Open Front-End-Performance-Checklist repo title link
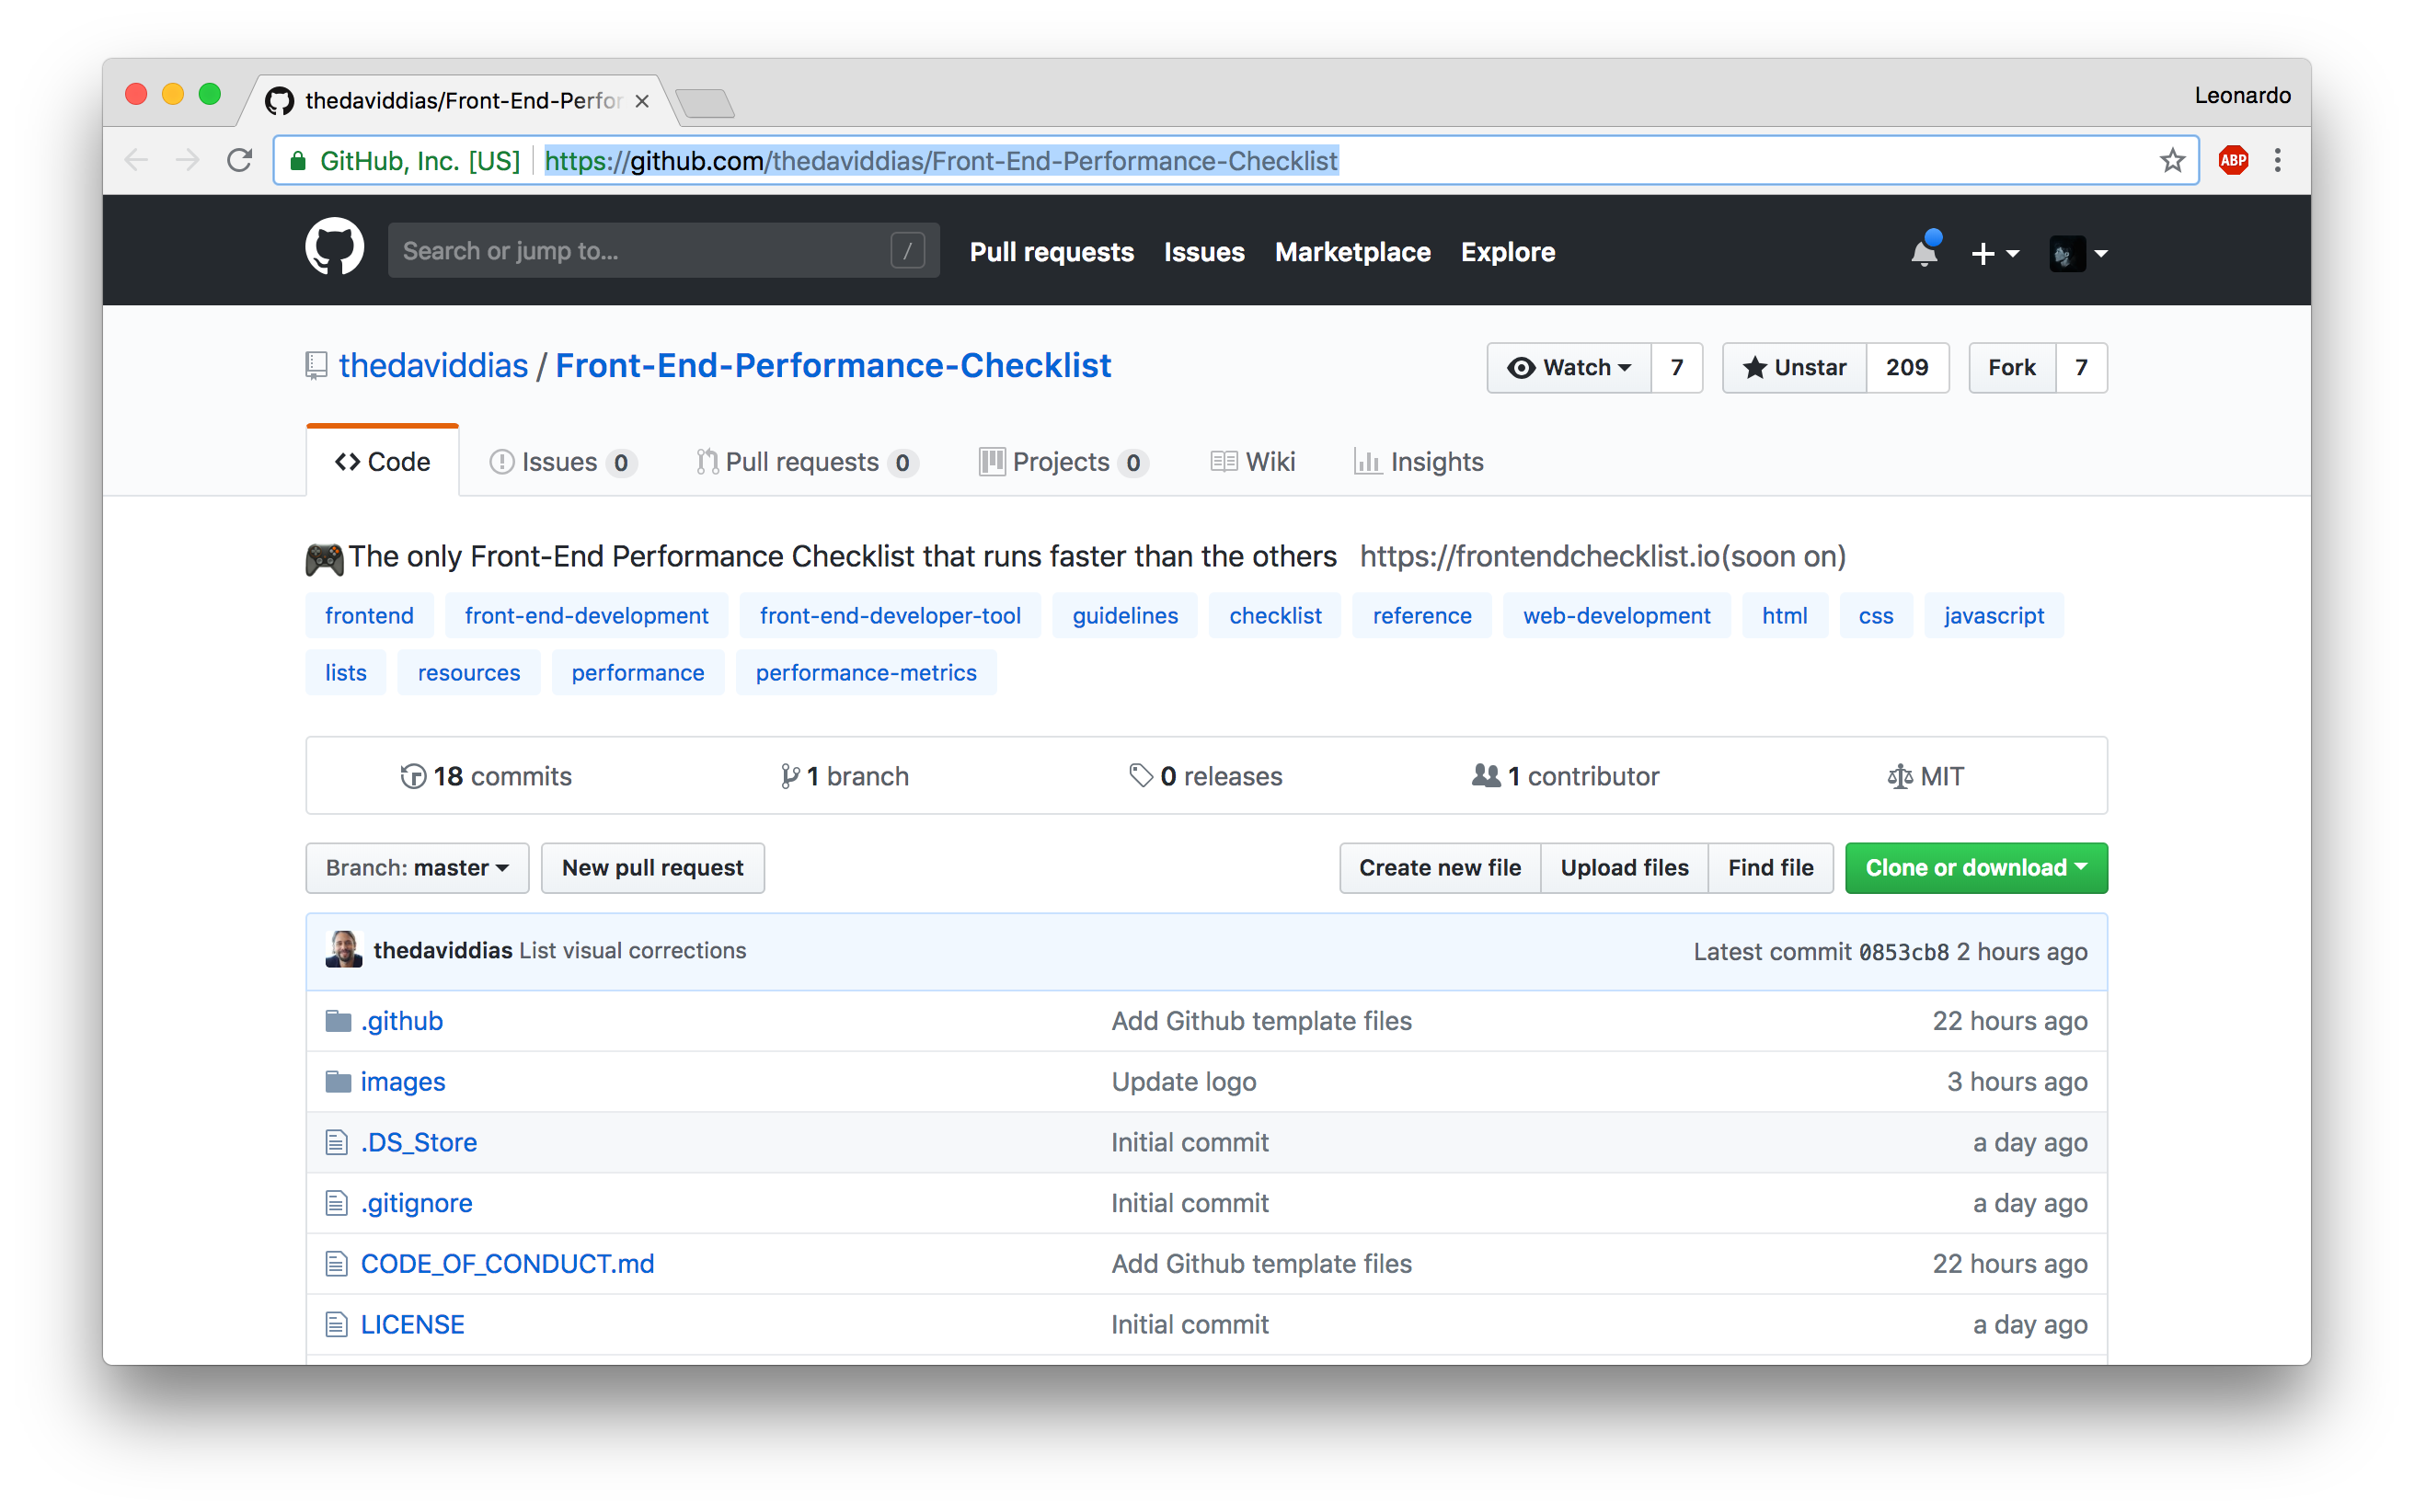This screenshot has height=1512, width=2414. coord(833,365)
